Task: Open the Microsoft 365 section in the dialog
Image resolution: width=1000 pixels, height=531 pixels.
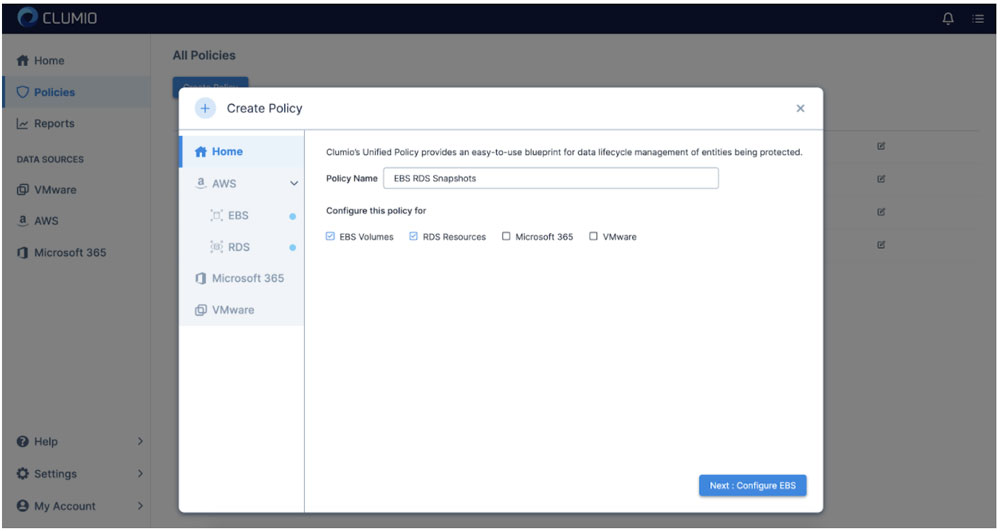Action: click(x=242, y=278)
